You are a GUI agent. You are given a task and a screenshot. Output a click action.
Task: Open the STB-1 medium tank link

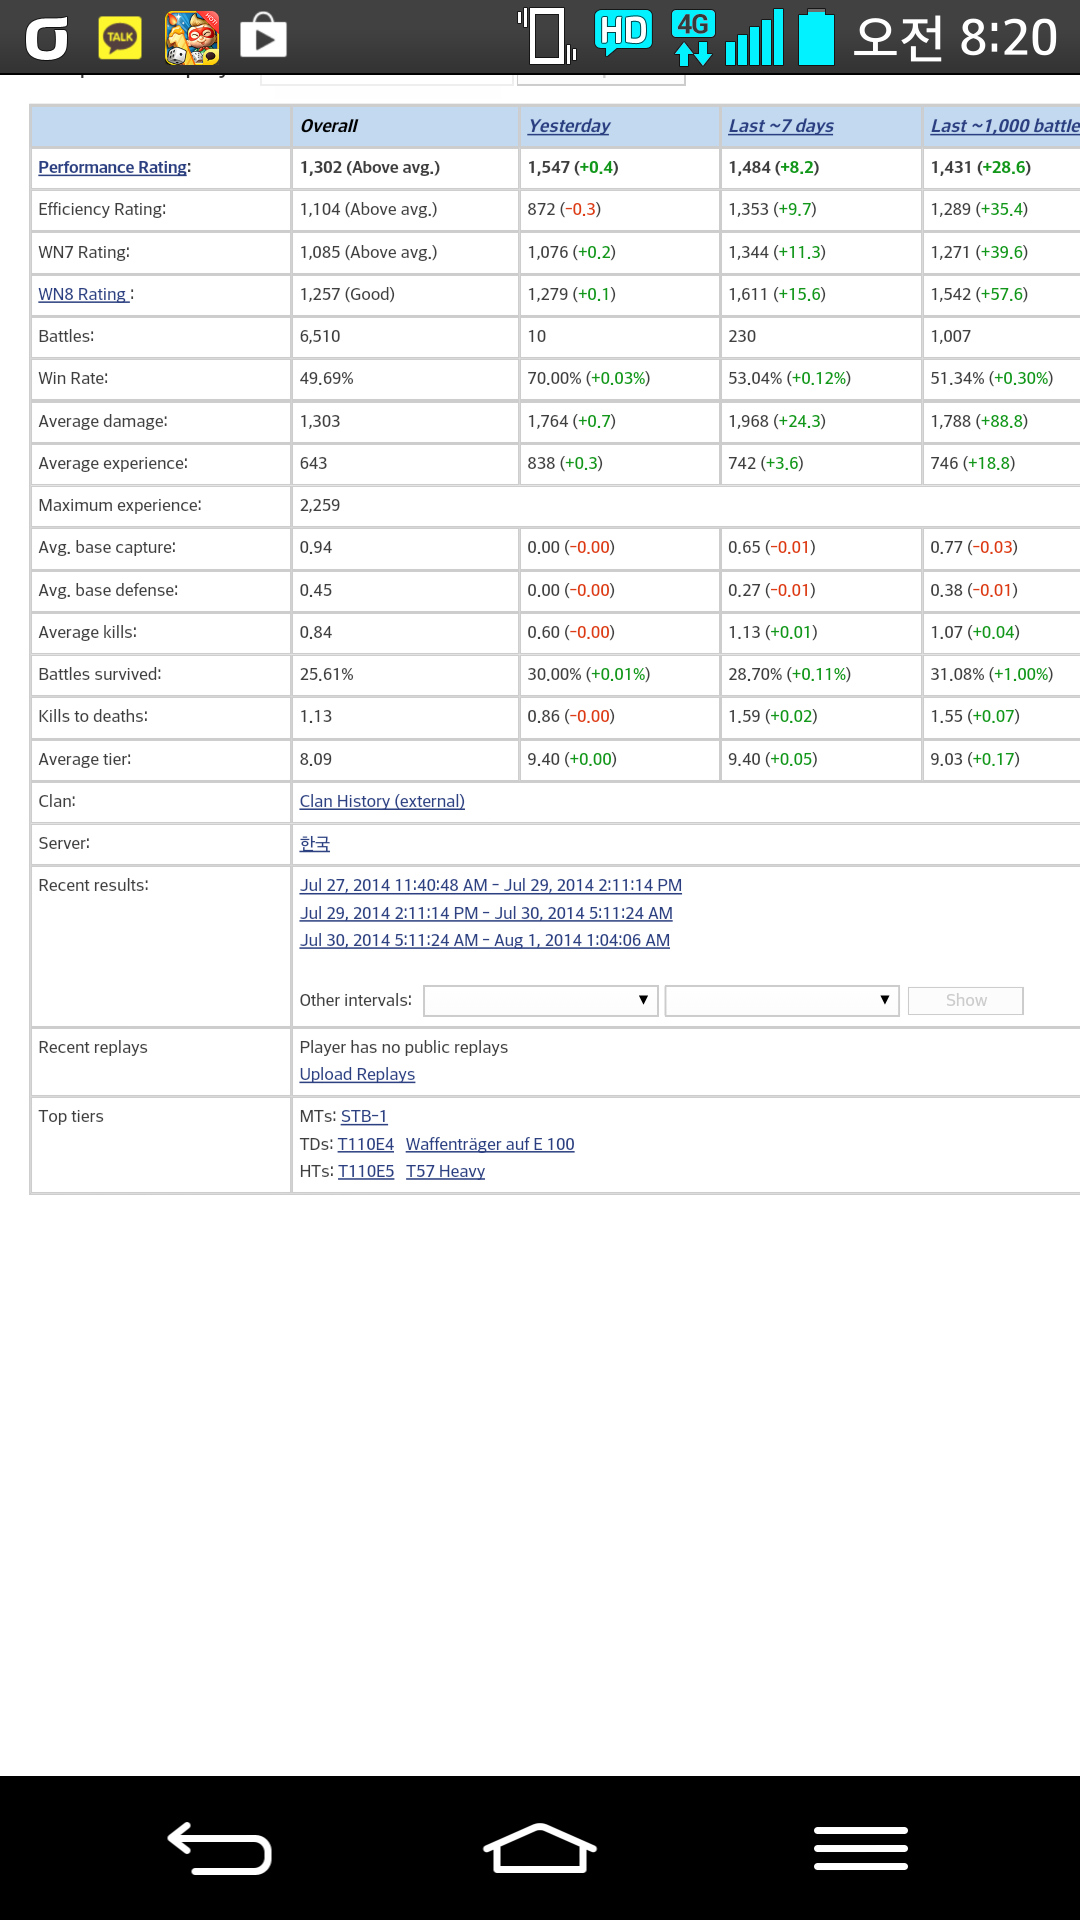click(x=364, y=1116)
